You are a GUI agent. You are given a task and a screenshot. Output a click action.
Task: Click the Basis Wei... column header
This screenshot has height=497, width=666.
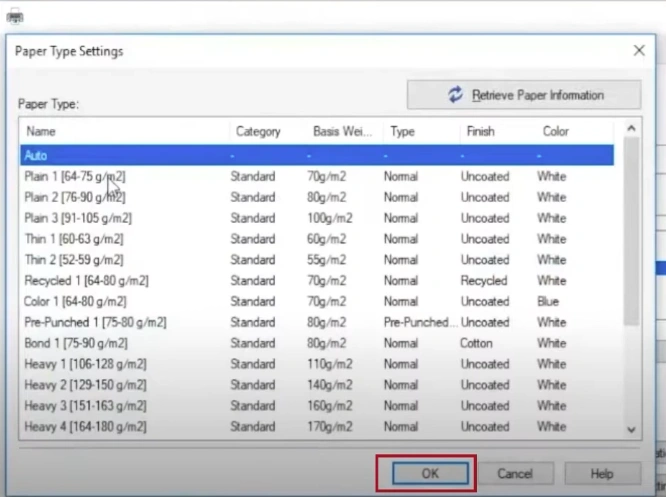pyautogui.click(x=345, y=131)
